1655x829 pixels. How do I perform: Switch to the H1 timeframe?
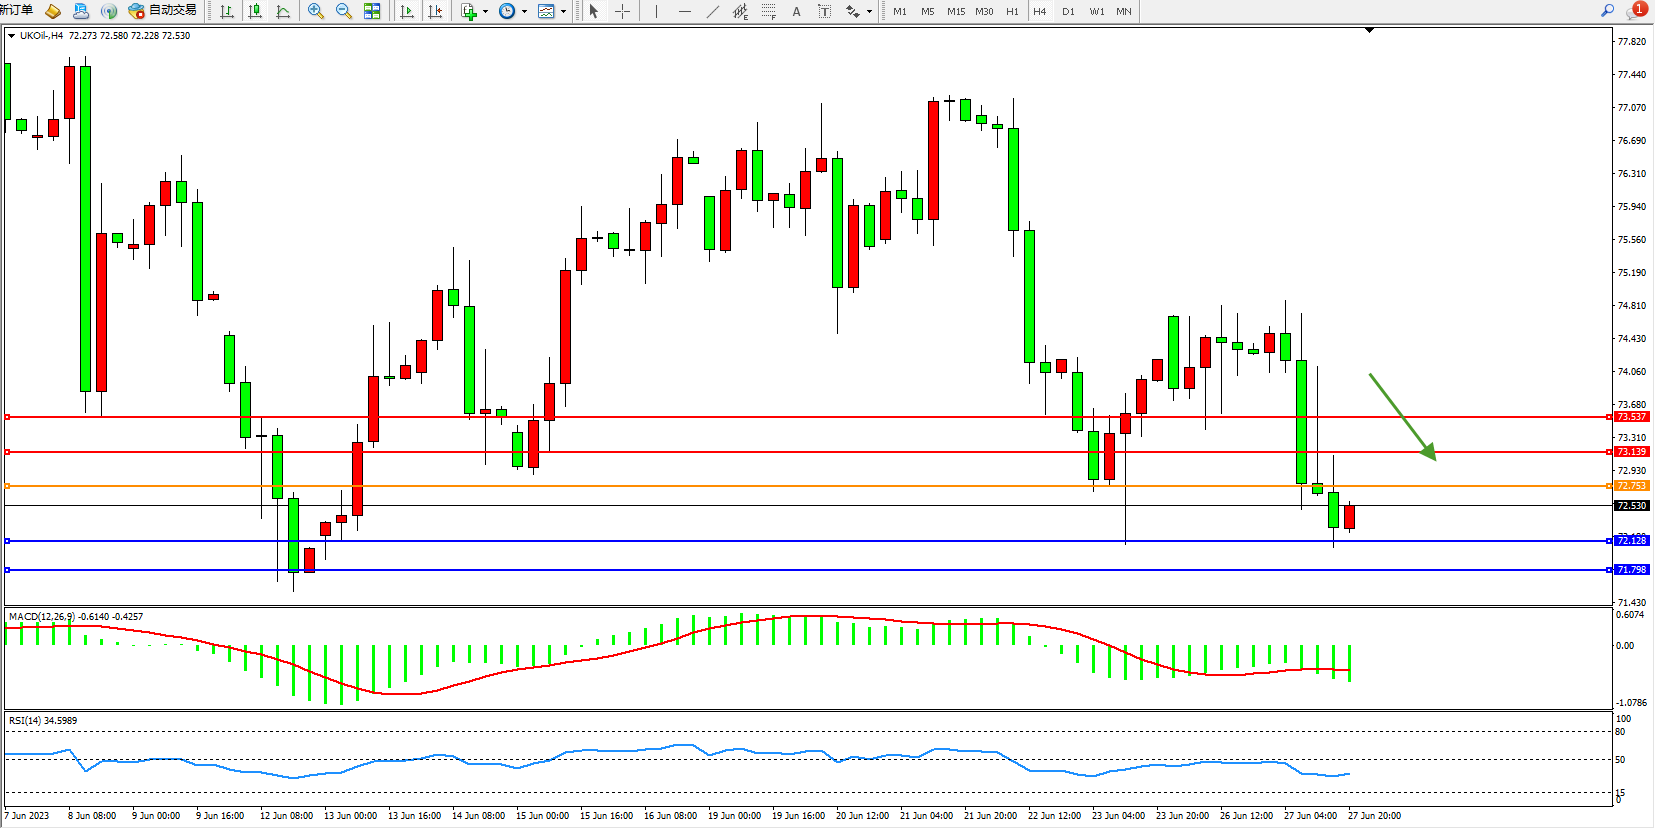tap(1012, 11)
